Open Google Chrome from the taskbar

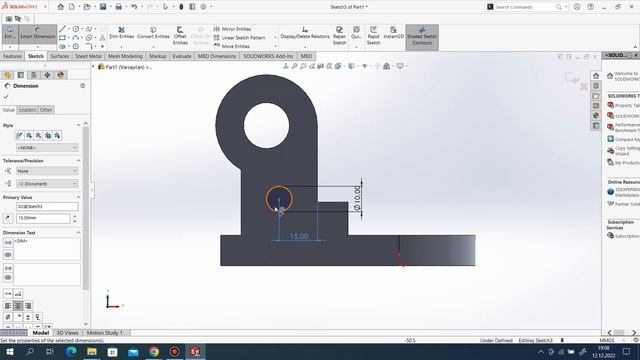(x=154, y=351)
